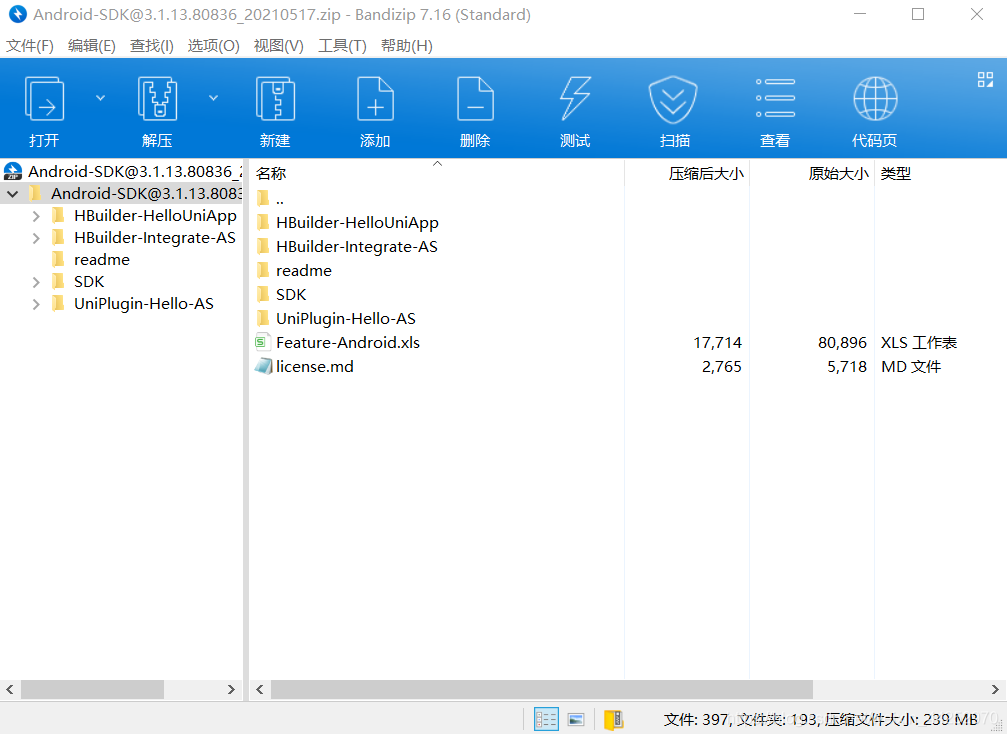This screenshot has height=734, width=1007.
Task: Click the 2,765 compressed size value
Action: (x=721, y=366)
